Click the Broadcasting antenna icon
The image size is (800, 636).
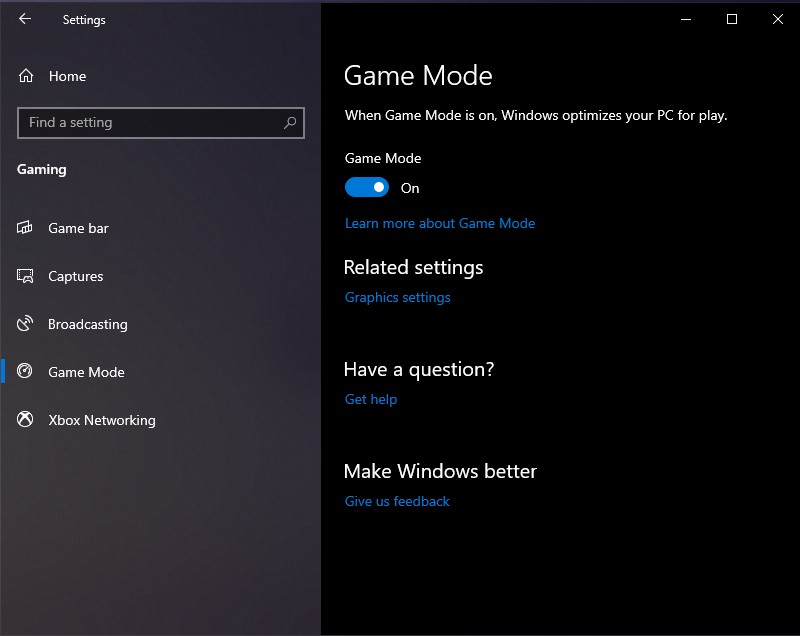(26, 324)
